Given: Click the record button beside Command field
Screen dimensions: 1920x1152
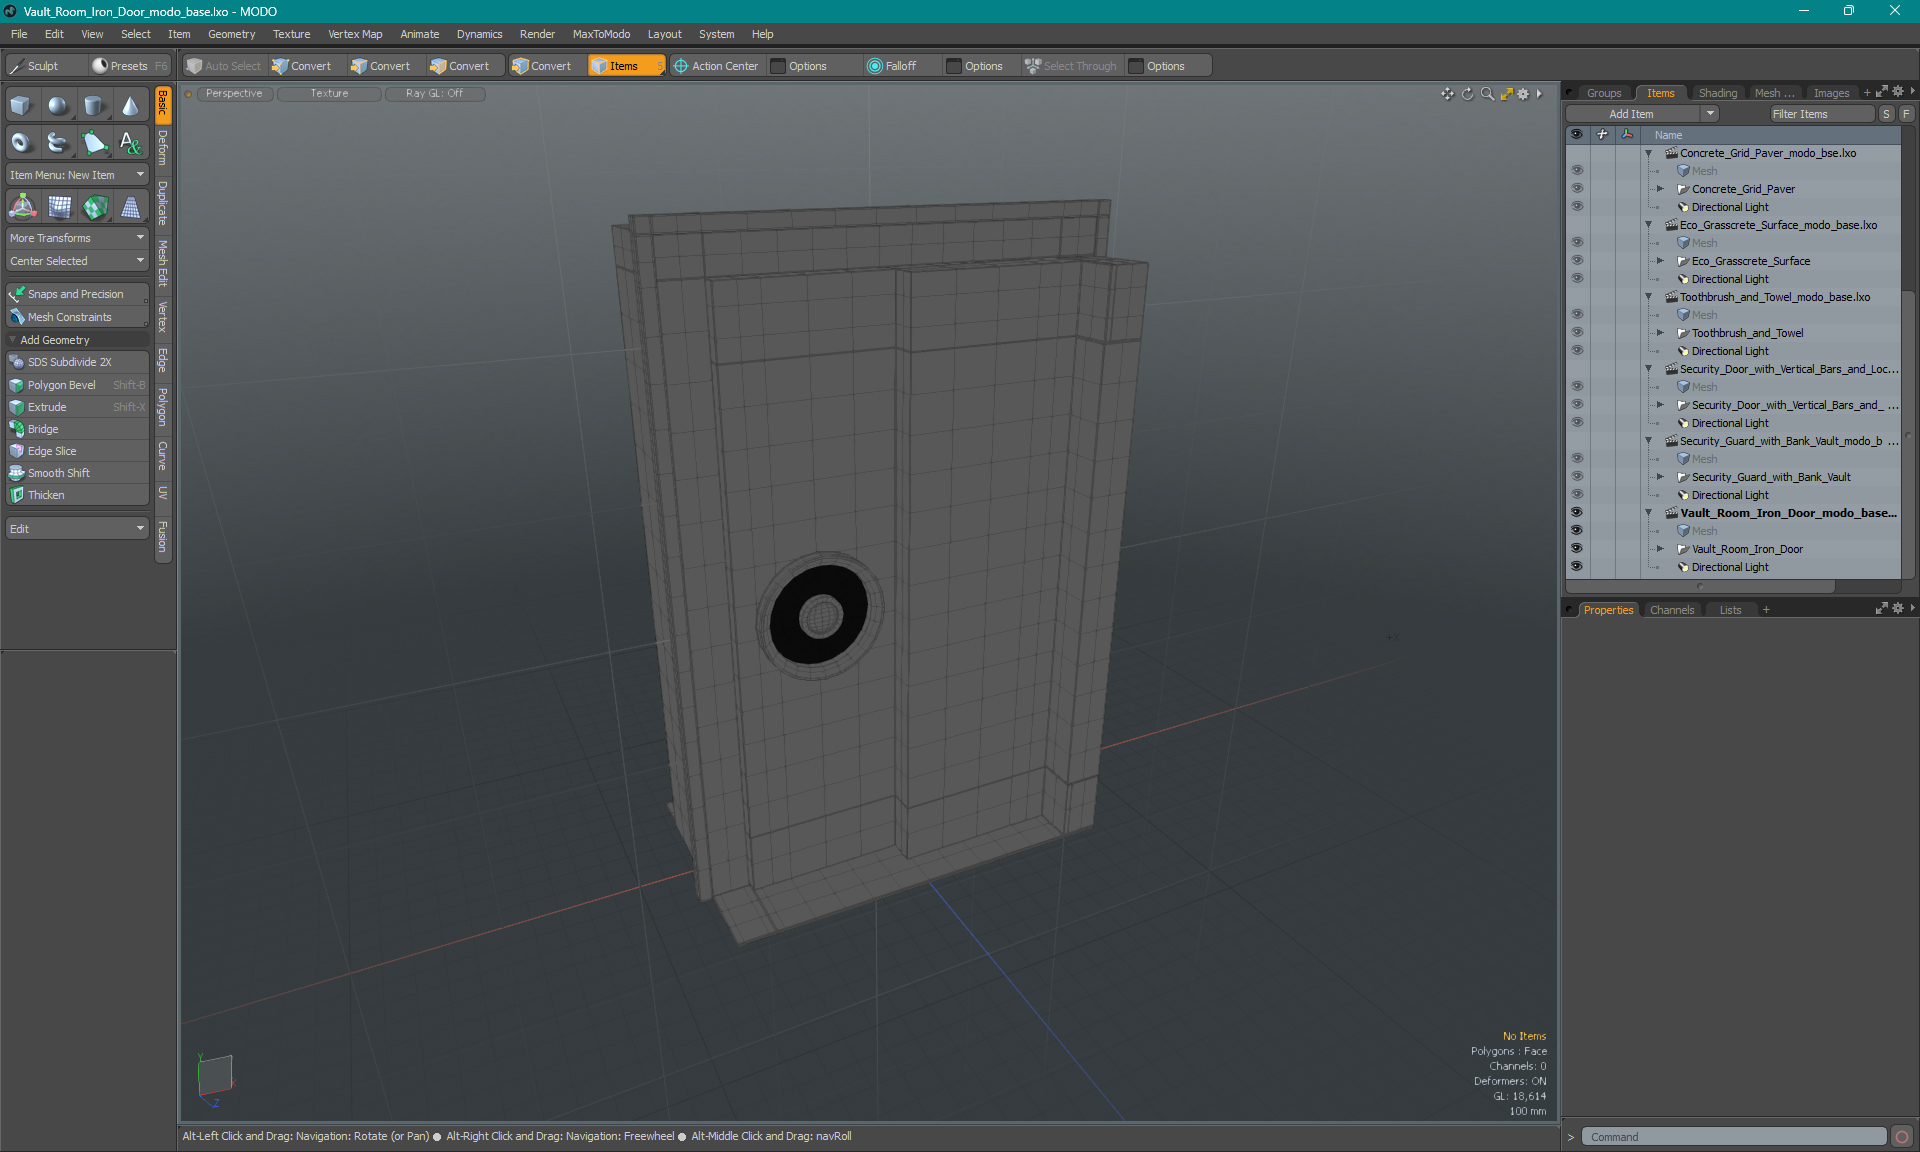Looking at the screenshot, I should click(1902, 1137).
